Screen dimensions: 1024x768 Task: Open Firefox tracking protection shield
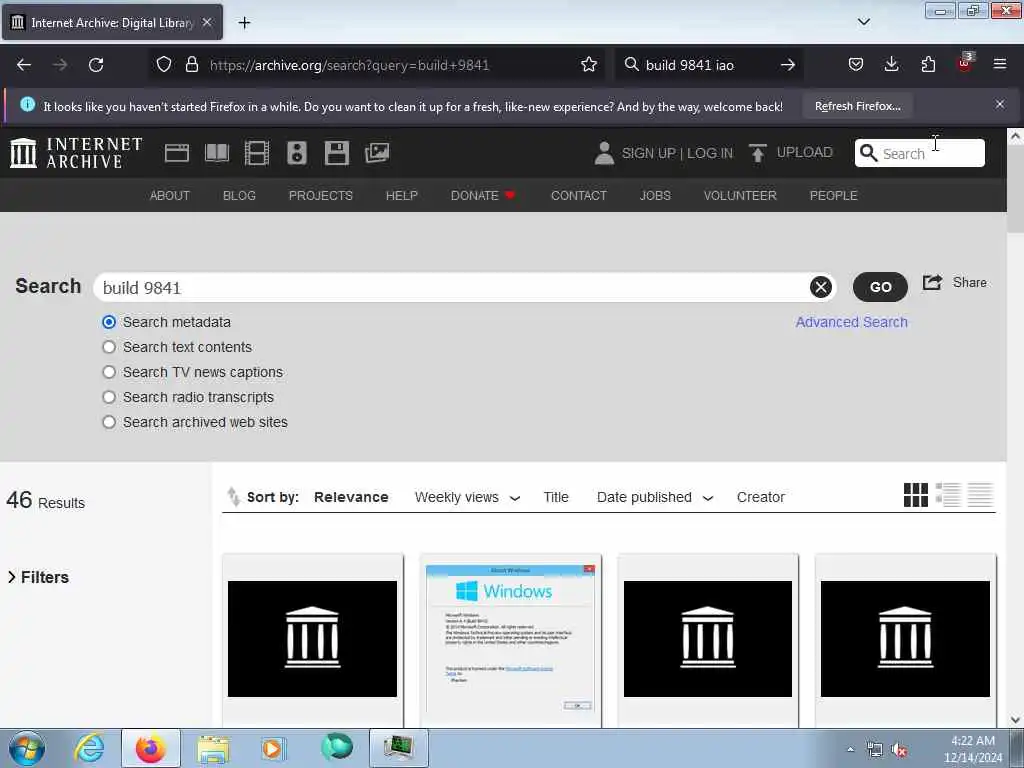point(164,64)
